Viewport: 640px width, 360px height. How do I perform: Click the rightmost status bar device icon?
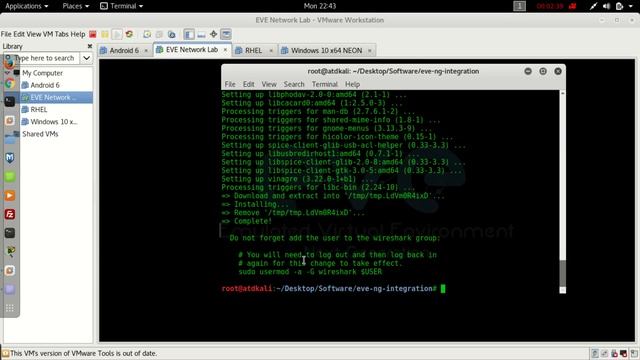click(634, 353)
